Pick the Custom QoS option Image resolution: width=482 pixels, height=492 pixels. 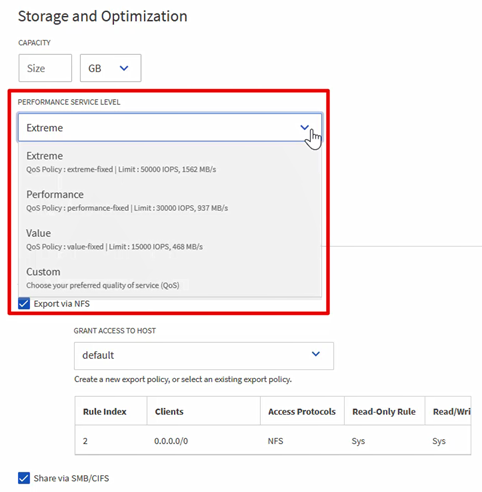click(x=170, y=278)
